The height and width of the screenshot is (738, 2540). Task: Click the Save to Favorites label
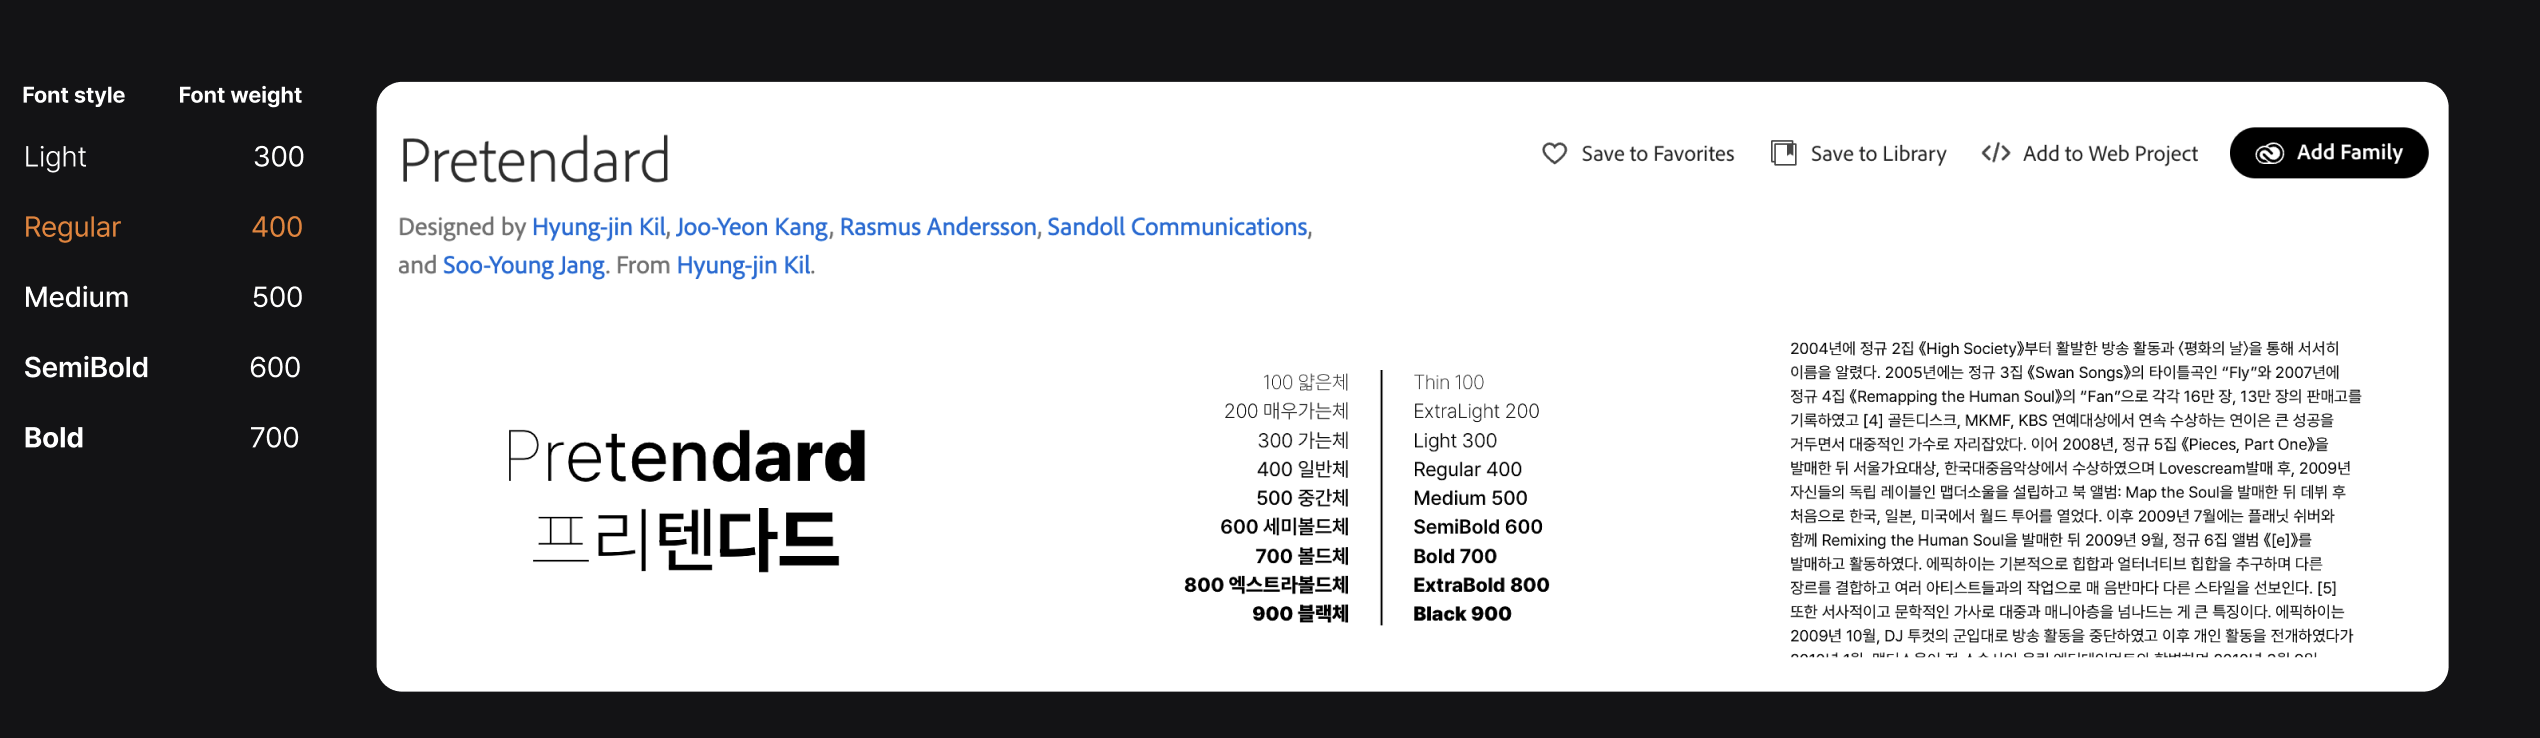(x=1657, y=154)
